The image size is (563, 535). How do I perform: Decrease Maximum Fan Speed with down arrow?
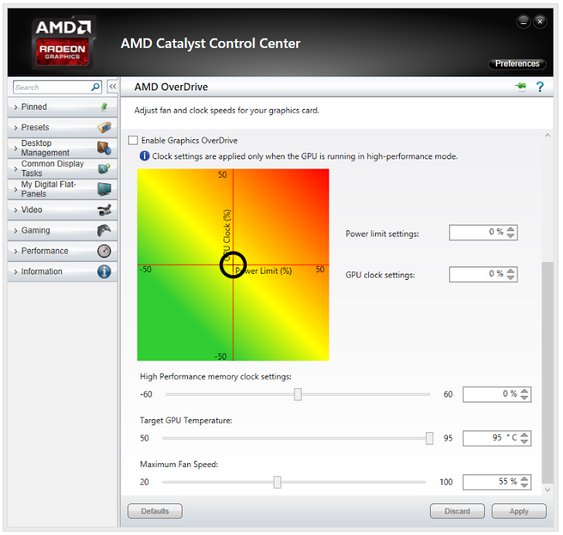click(x=524, y=485)
